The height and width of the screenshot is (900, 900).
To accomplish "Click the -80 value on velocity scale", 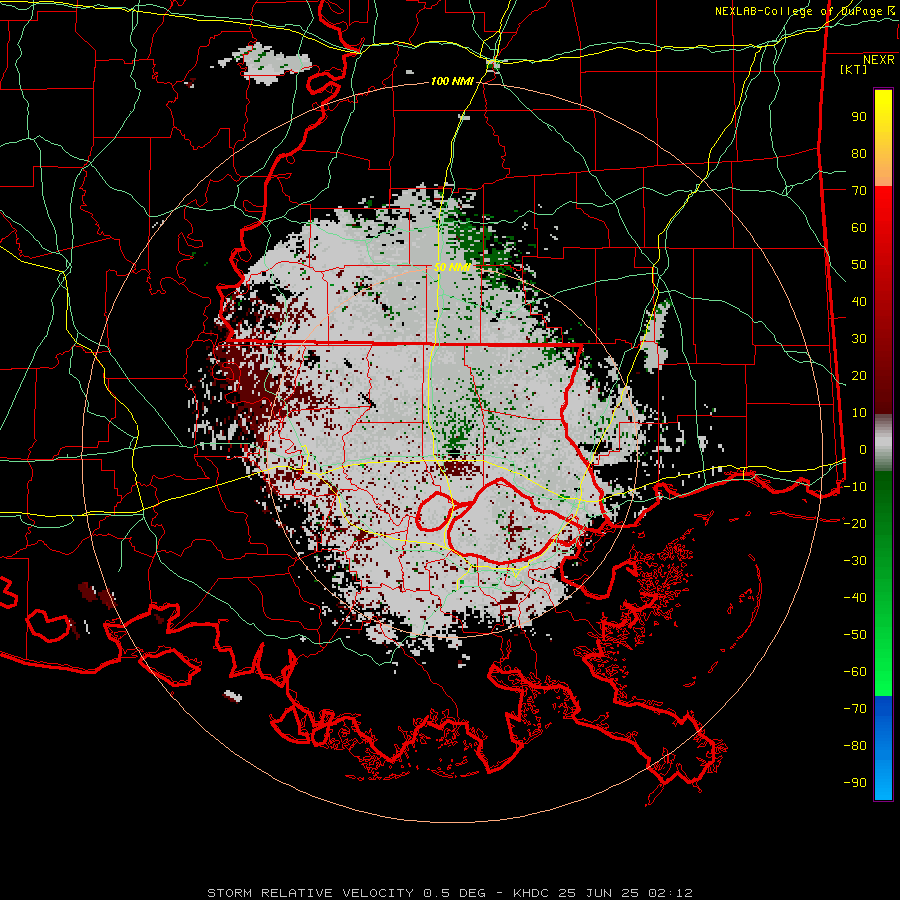I will point(855,746).
